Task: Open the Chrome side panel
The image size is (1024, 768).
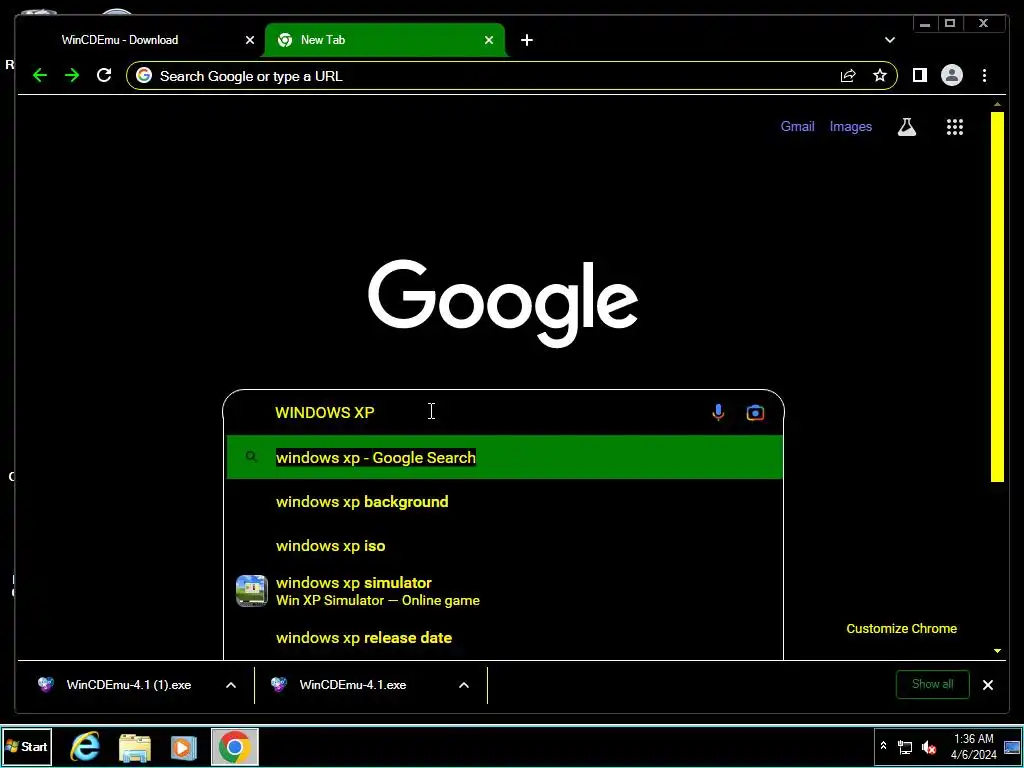Action: 920,76
